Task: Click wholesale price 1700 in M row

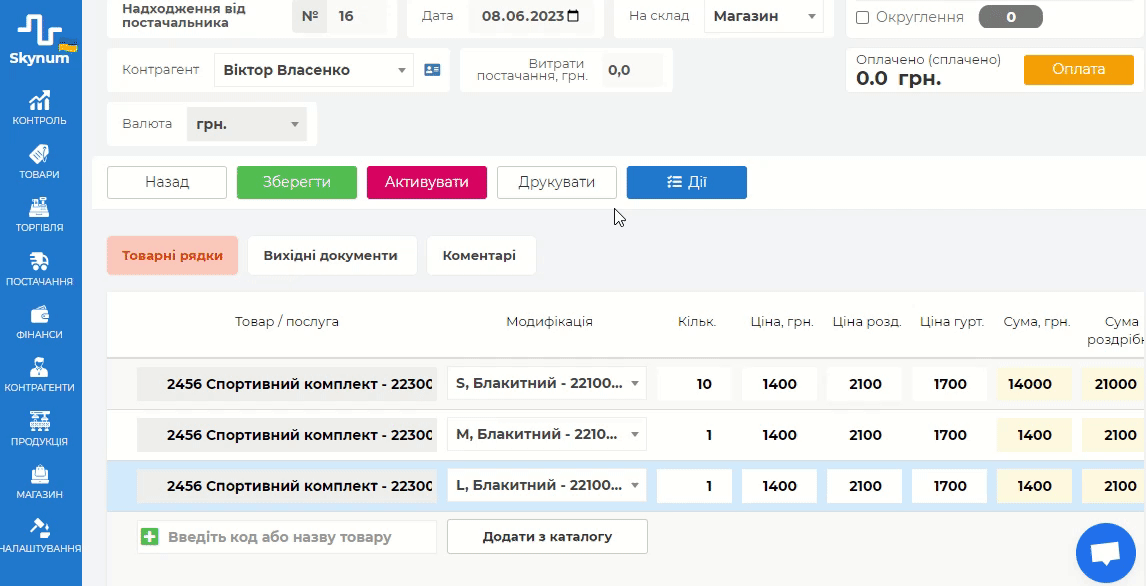Action: [x=949, y=435]
